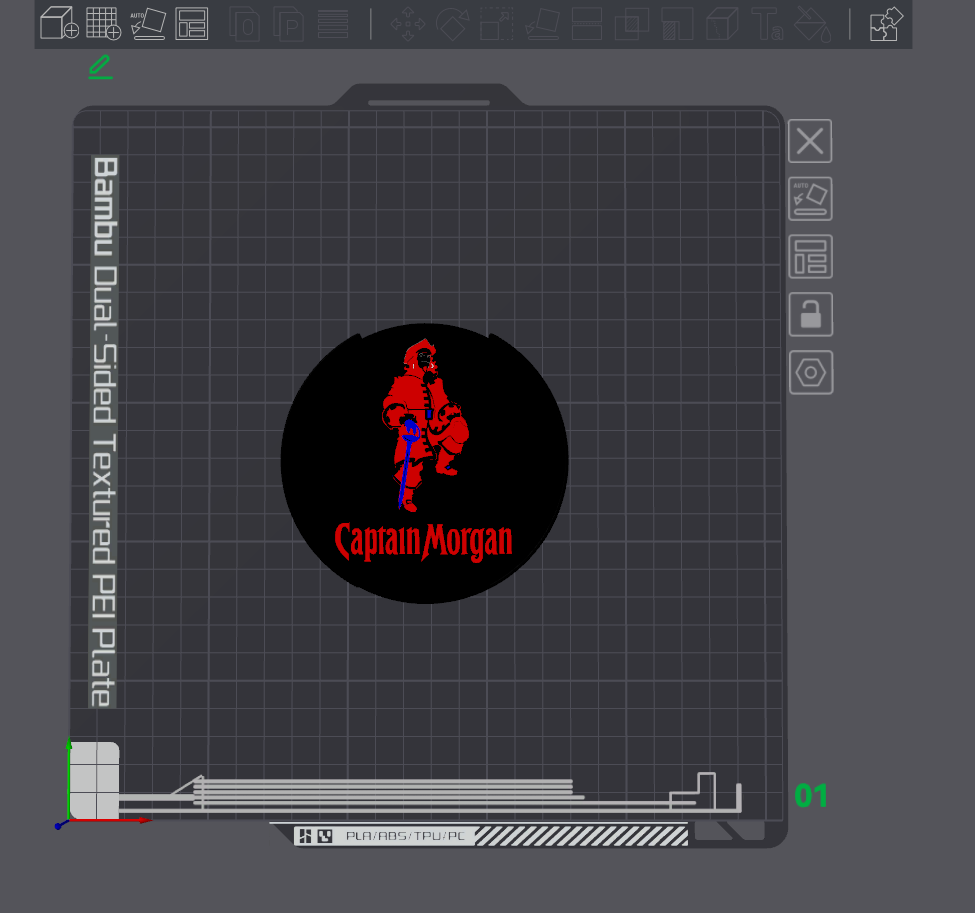Activate the Cut tool
The width and height of the screenshot is (975, 913).
tap(586, 24)
